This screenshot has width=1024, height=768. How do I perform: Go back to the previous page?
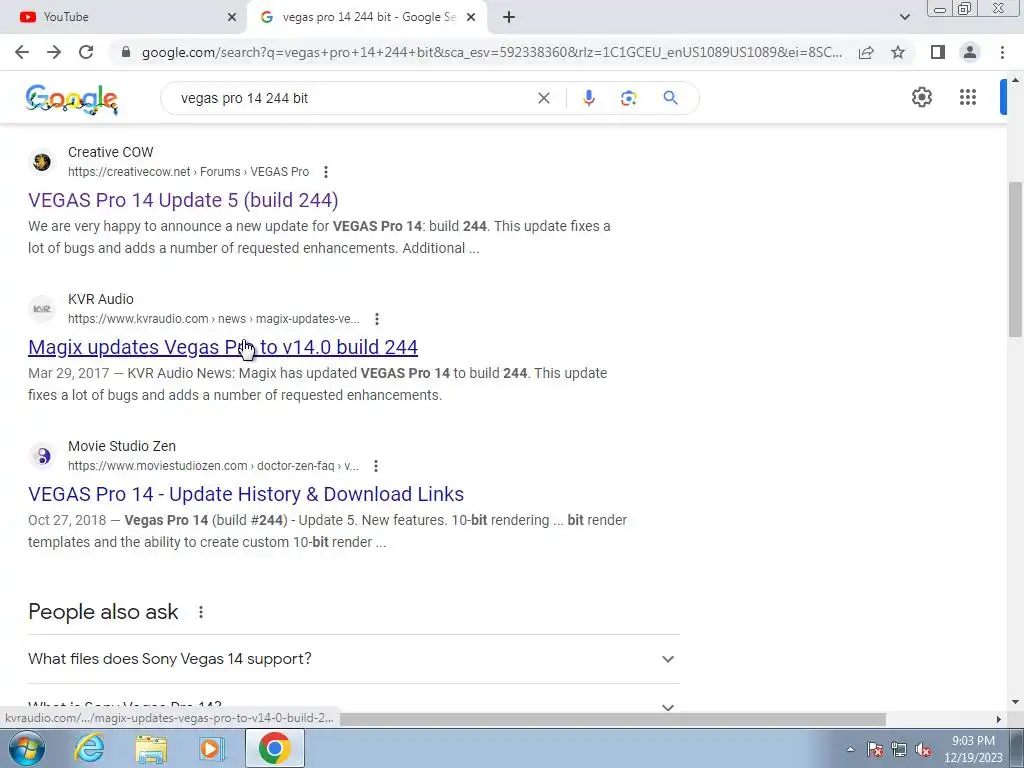tap(22, 52)
